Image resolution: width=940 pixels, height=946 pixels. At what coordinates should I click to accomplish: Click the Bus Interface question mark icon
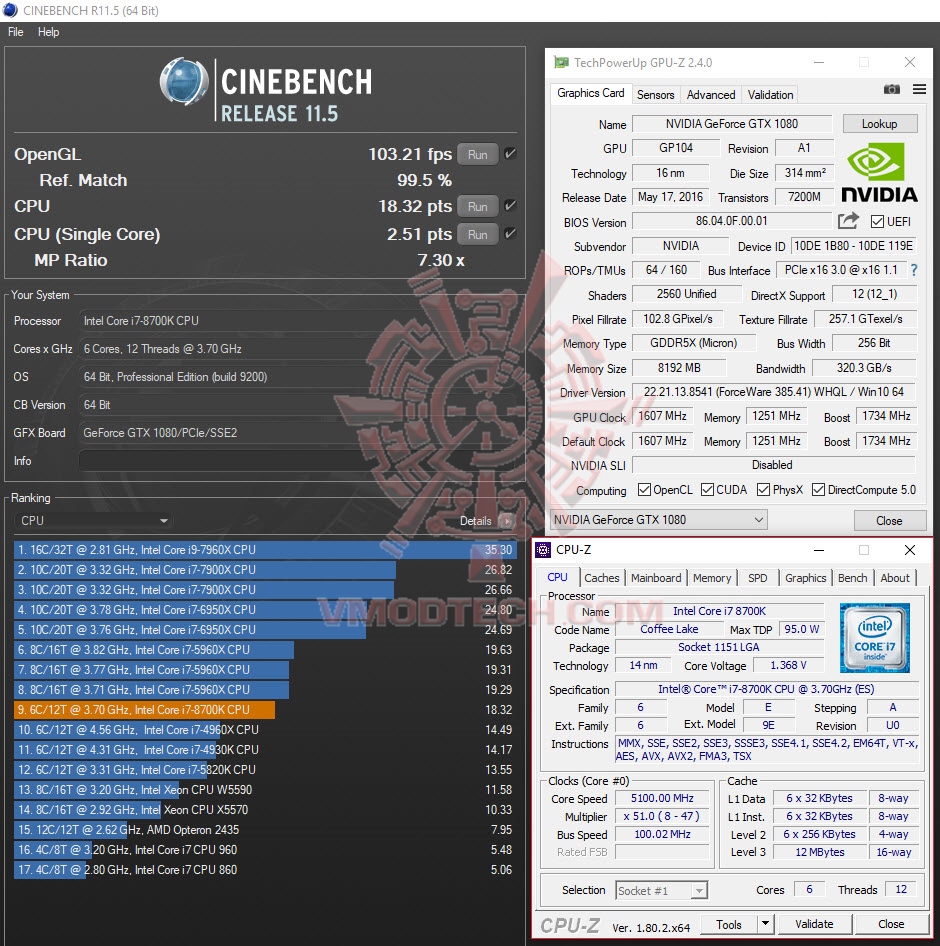(914, 270)
